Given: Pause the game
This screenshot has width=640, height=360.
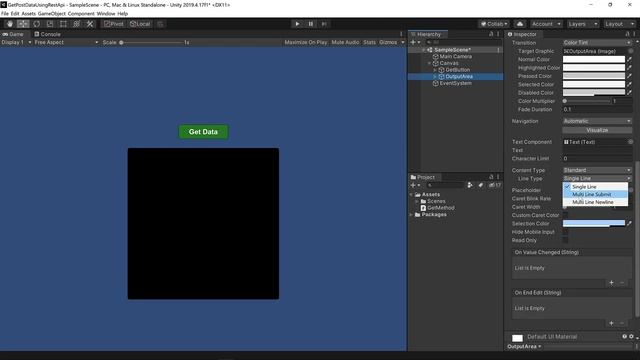Looking at the screenshot, I should [311, 24].
